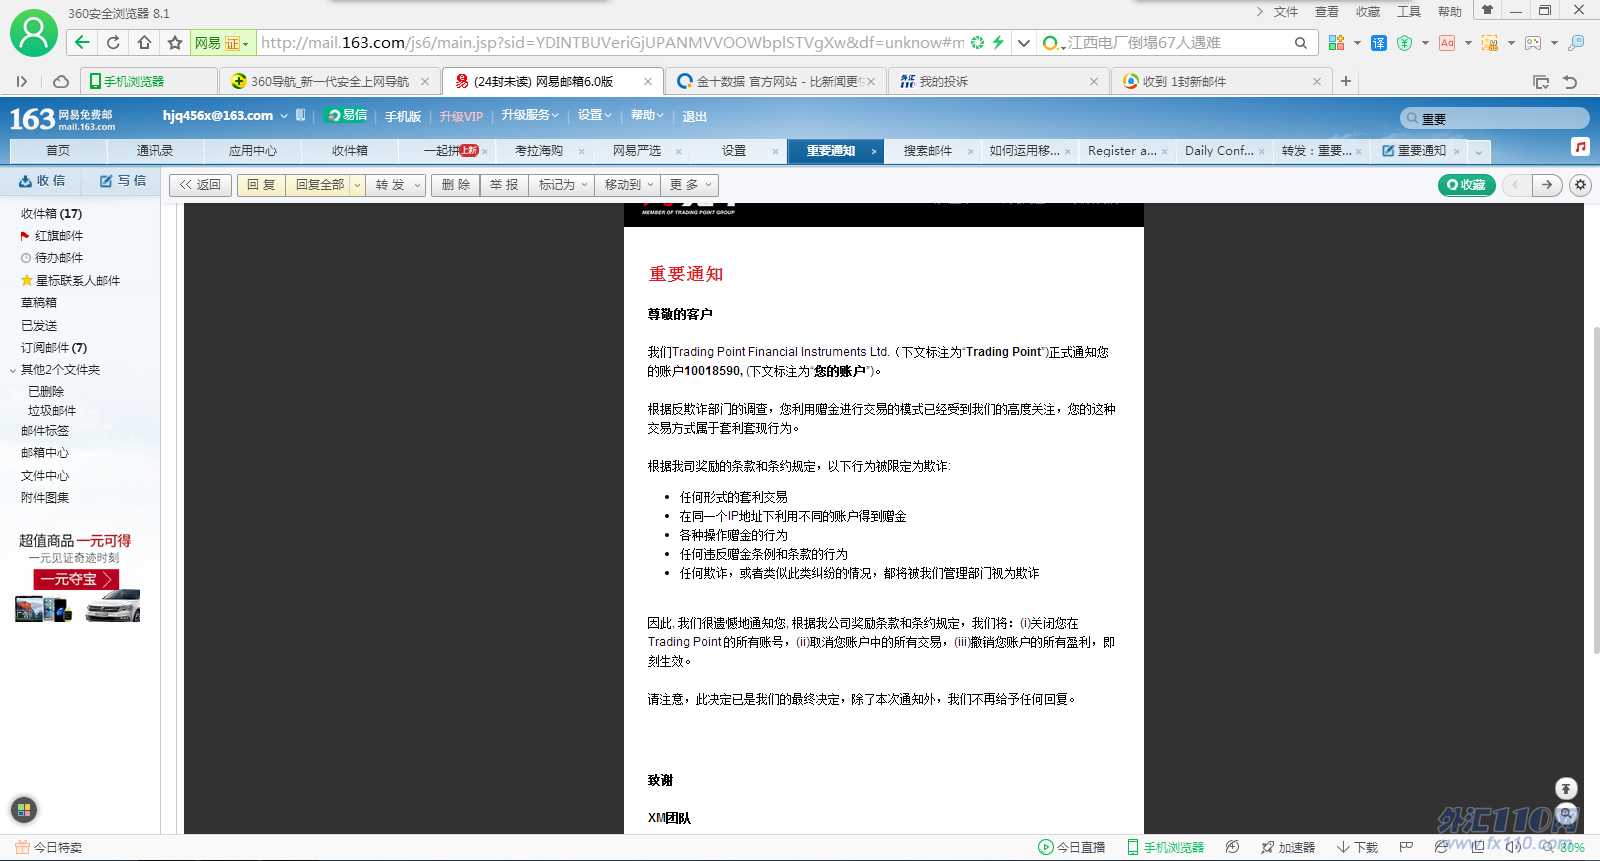Switch to the 首页 mail tab
1600x861 pixels.
click(58, 151)
